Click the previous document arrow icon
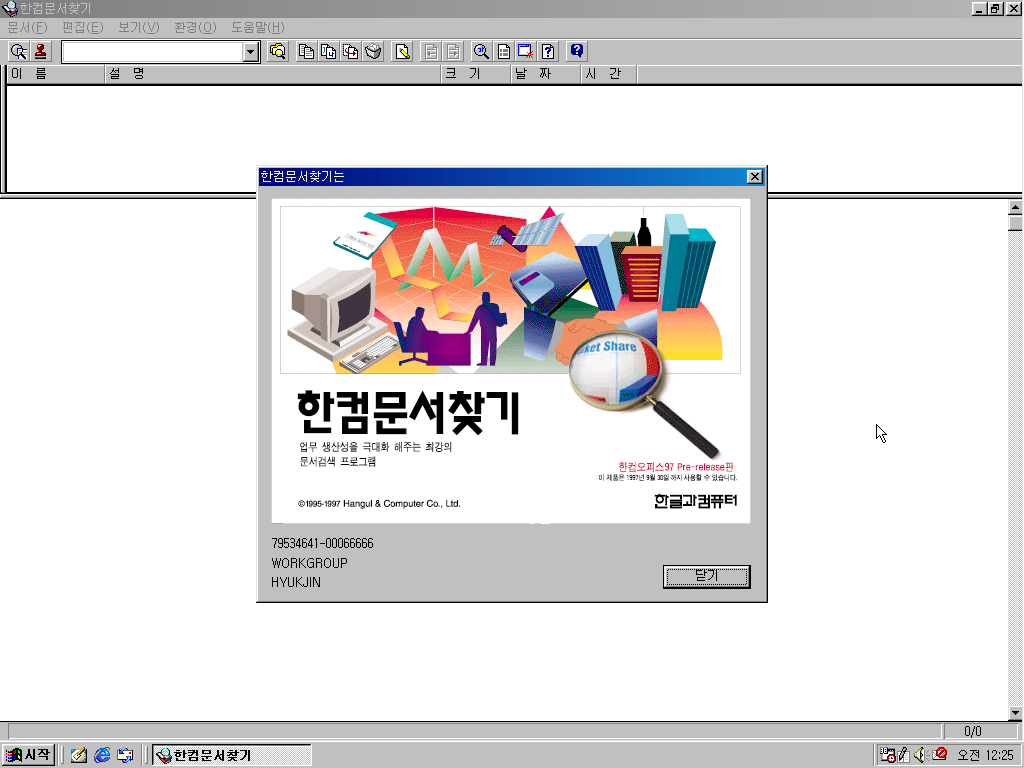Viewport: 1024px width, 768px height. (431, 52)
